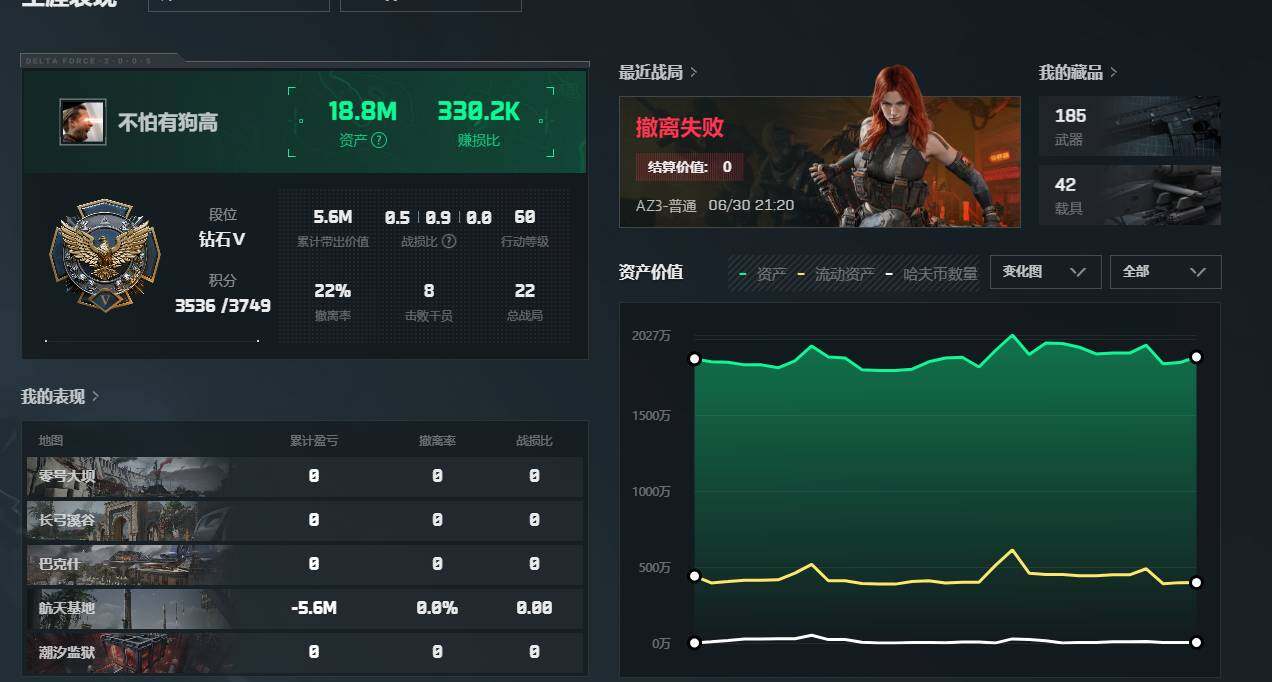Click the 22% 撤离率 stat
The height and width of the screenshot is (682, 1272).
click(x=333, y=291)
